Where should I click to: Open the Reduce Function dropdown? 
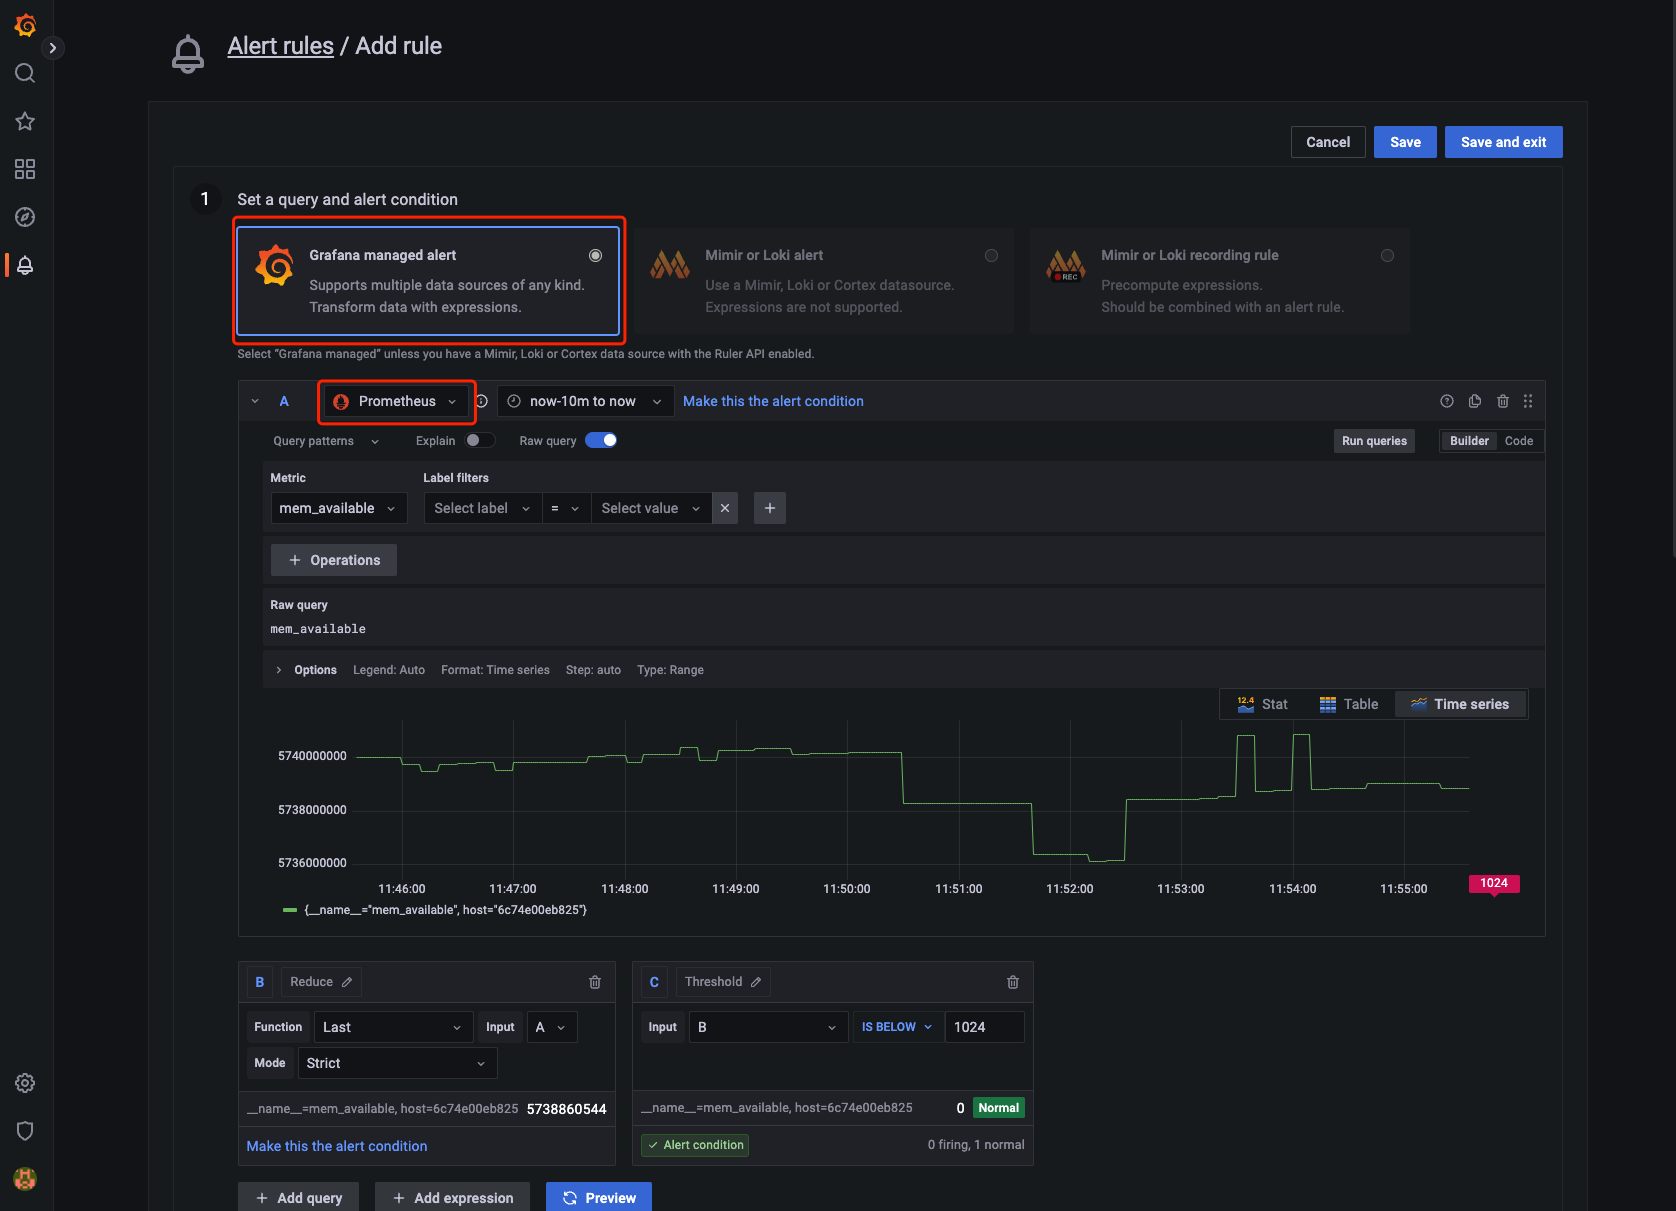[x=392, y=1027]
